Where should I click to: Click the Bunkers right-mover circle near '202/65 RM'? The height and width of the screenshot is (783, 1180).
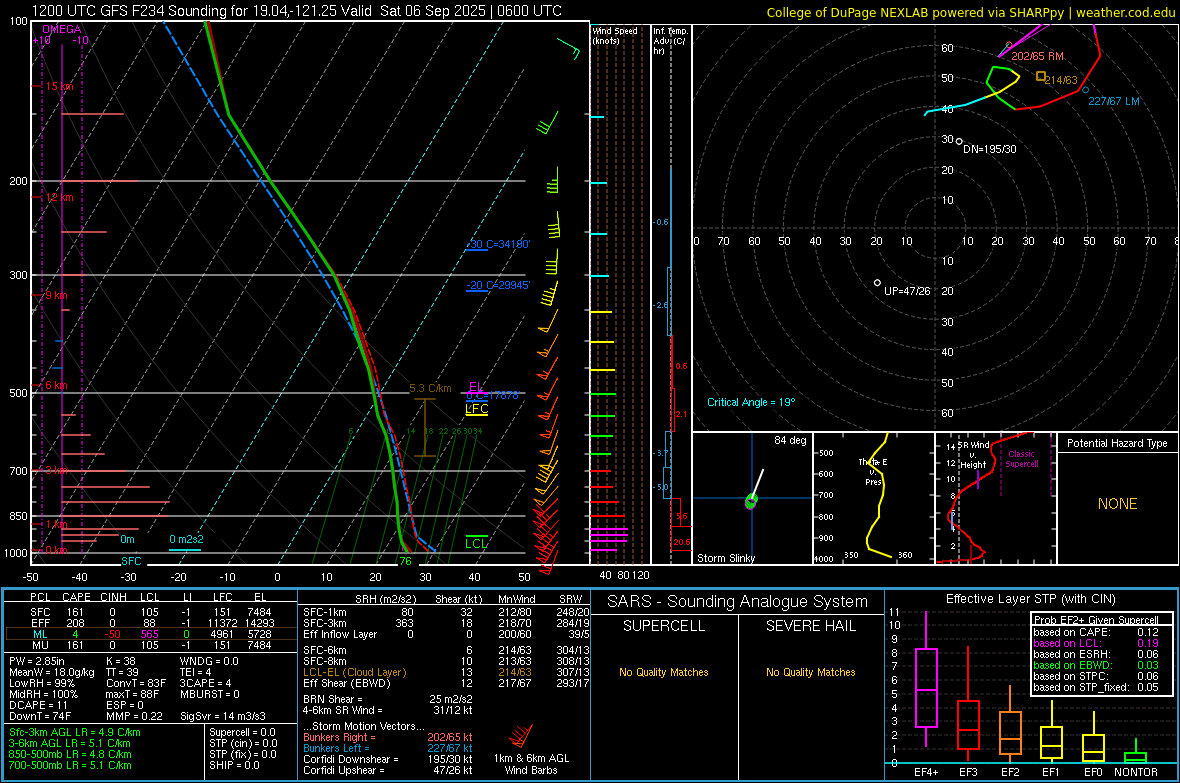[x=1009, y=46]
